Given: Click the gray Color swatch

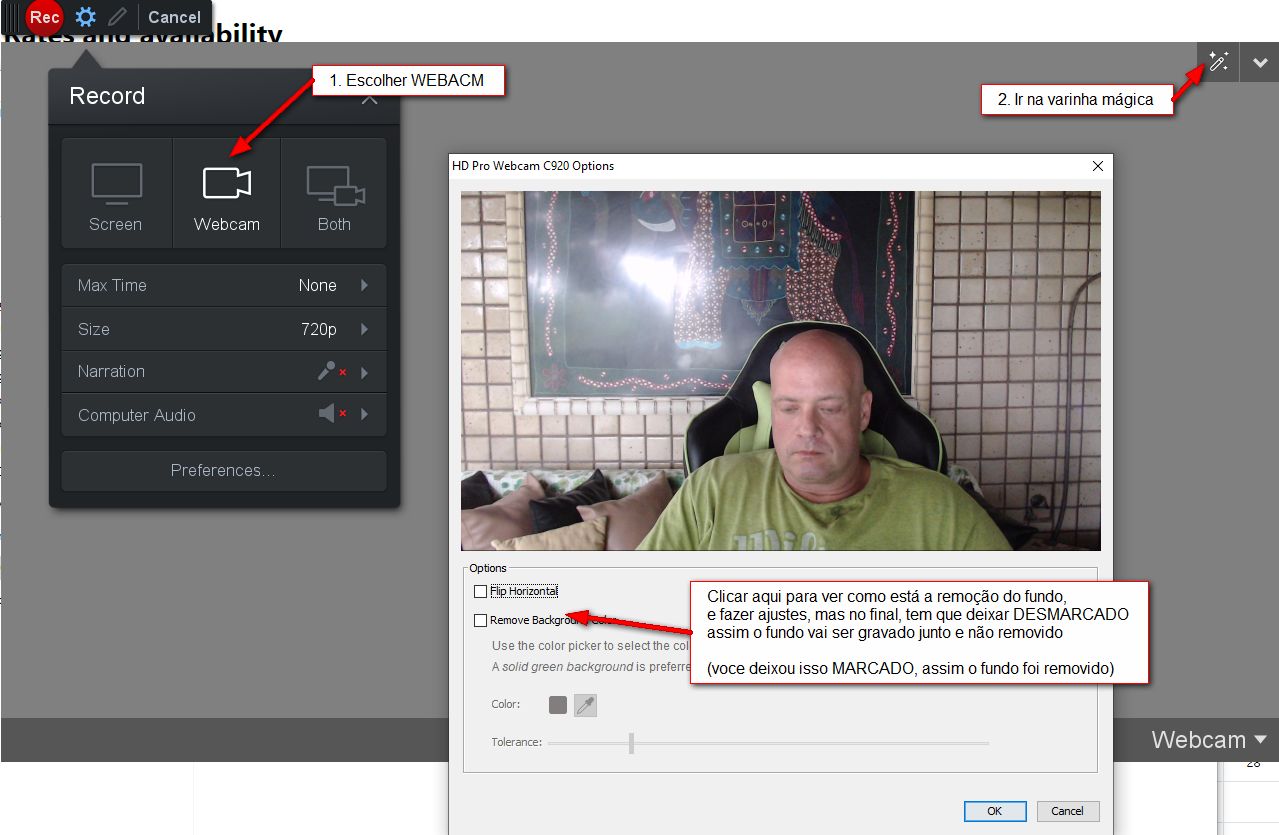Looking at the screenshot, I should pyautogui.click(x=558, y=705).
